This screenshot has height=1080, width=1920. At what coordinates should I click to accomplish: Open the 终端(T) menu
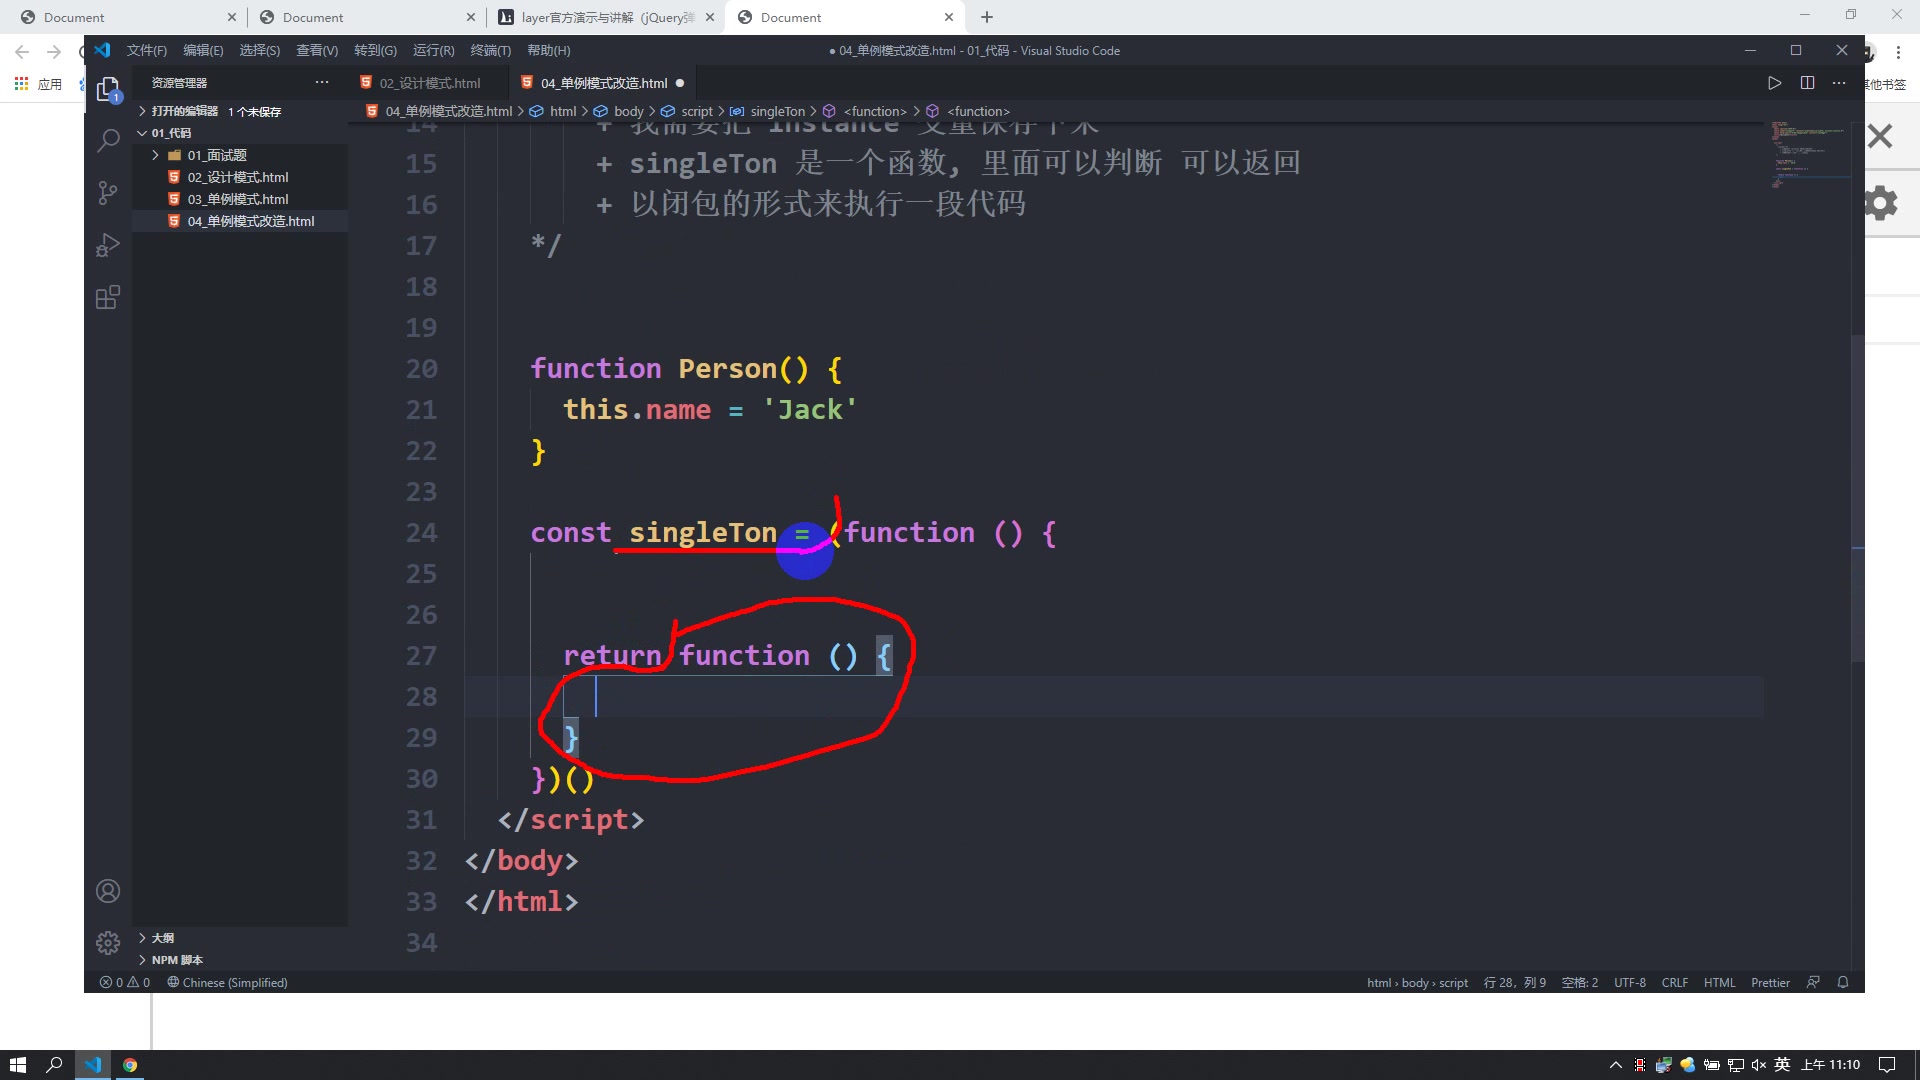pos(490,50)
